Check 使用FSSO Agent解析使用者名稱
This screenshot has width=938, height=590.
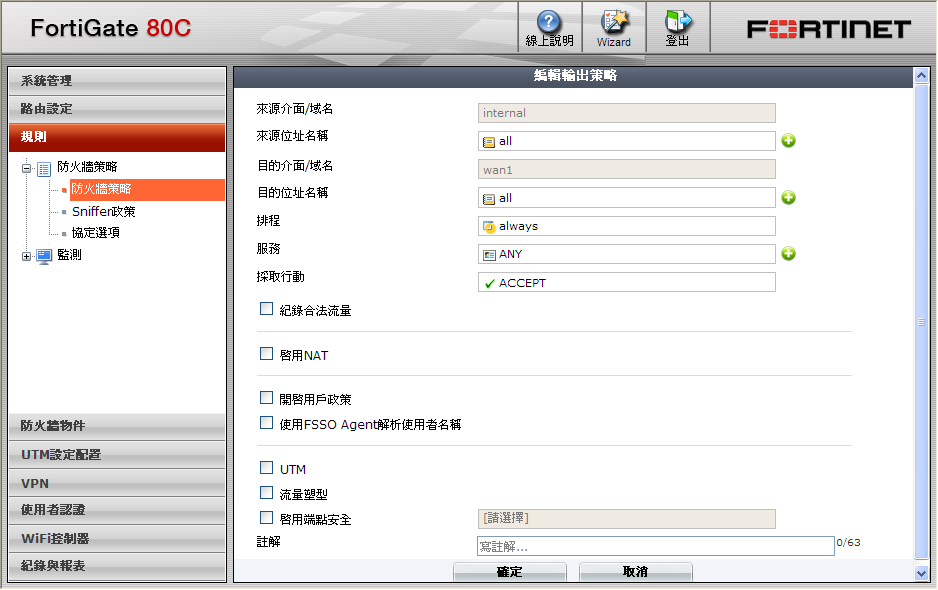pos(266,423)
